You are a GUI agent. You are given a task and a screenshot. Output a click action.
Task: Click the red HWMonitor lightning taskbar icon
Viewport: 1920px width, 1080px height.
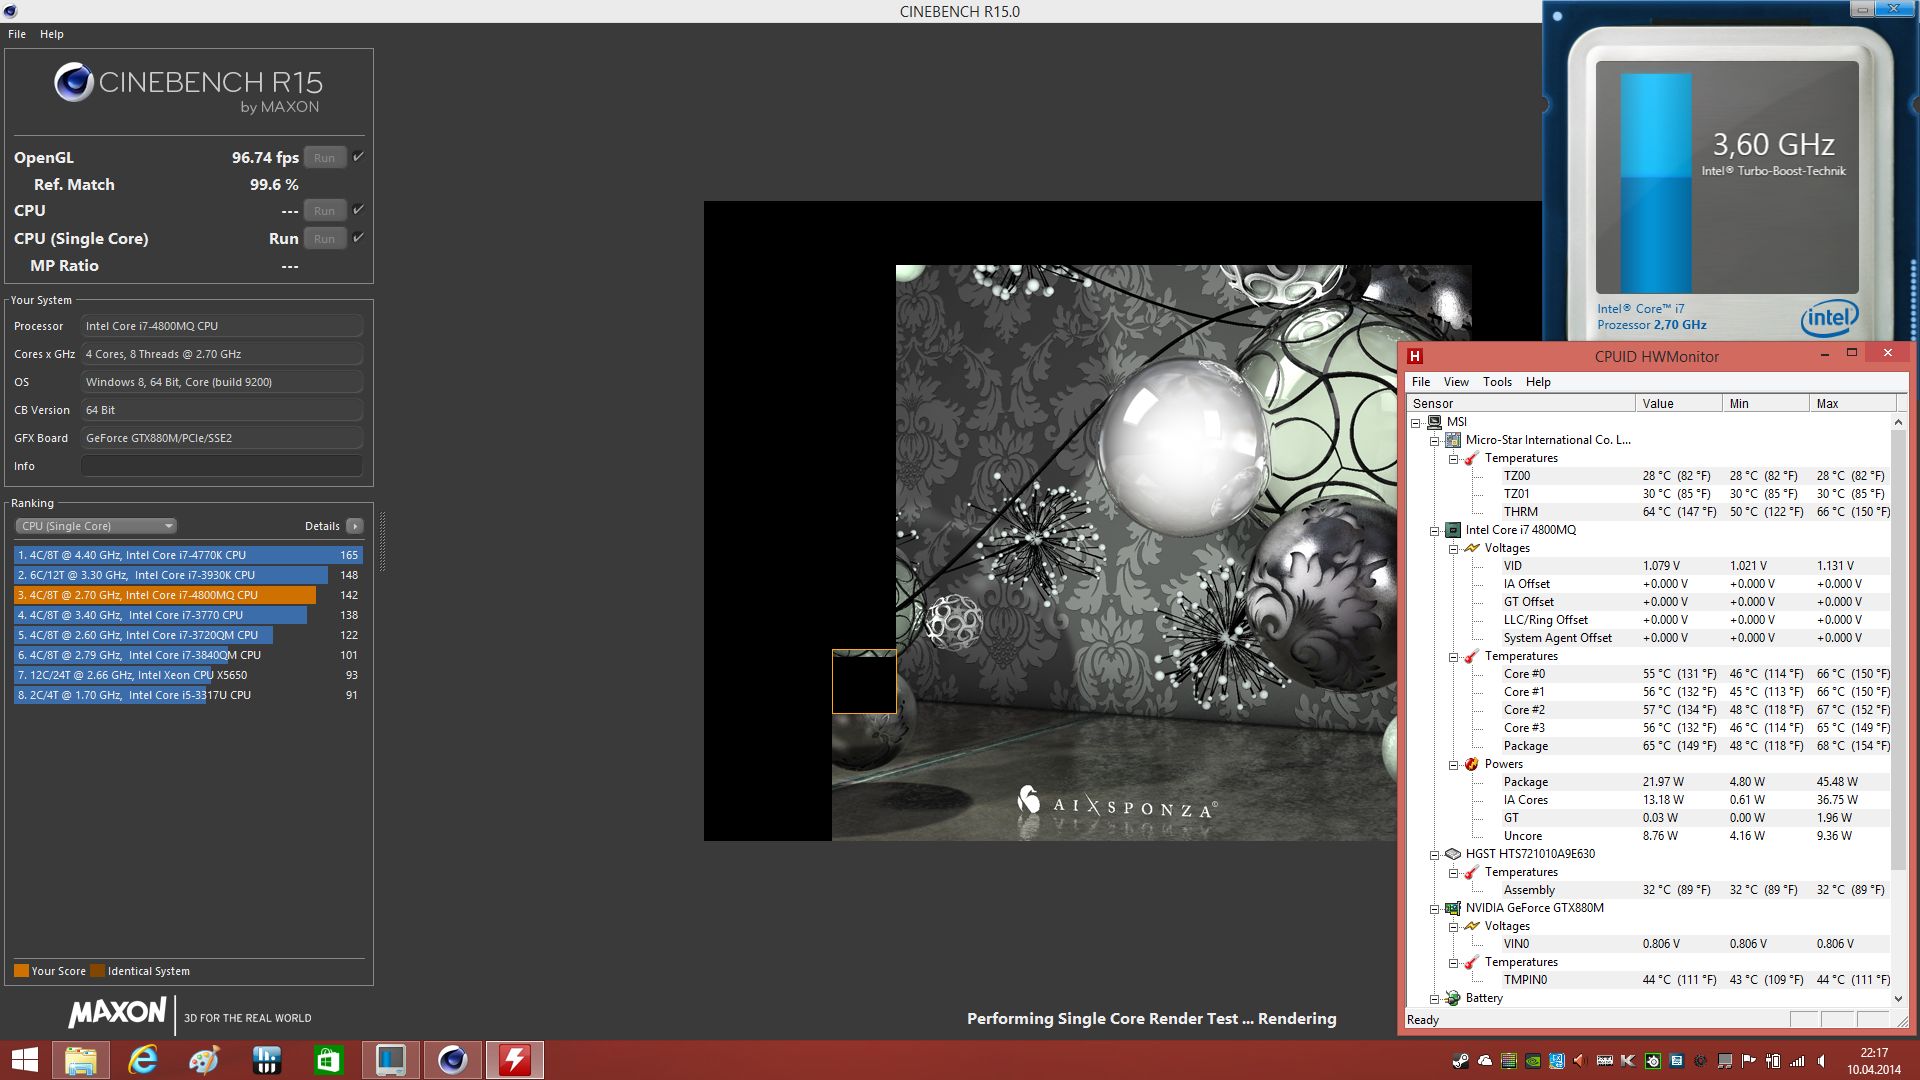pyautogui.click(x=514, y=1060)
